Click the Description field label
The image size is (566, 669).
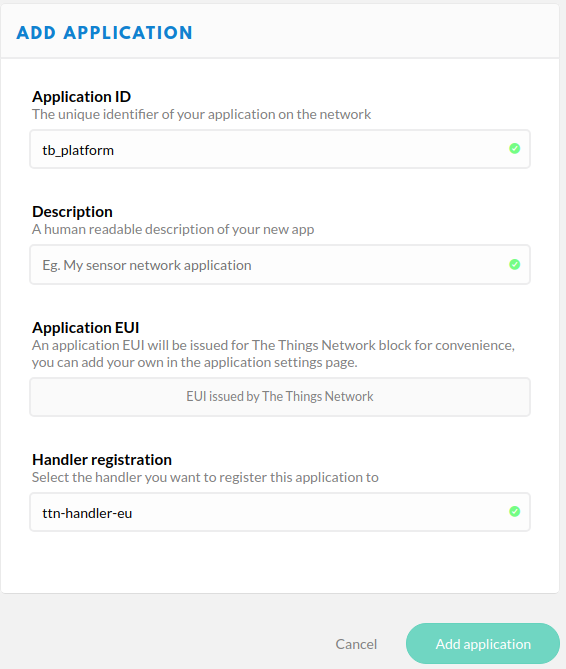pyautogui.click(x=73, y=212)
